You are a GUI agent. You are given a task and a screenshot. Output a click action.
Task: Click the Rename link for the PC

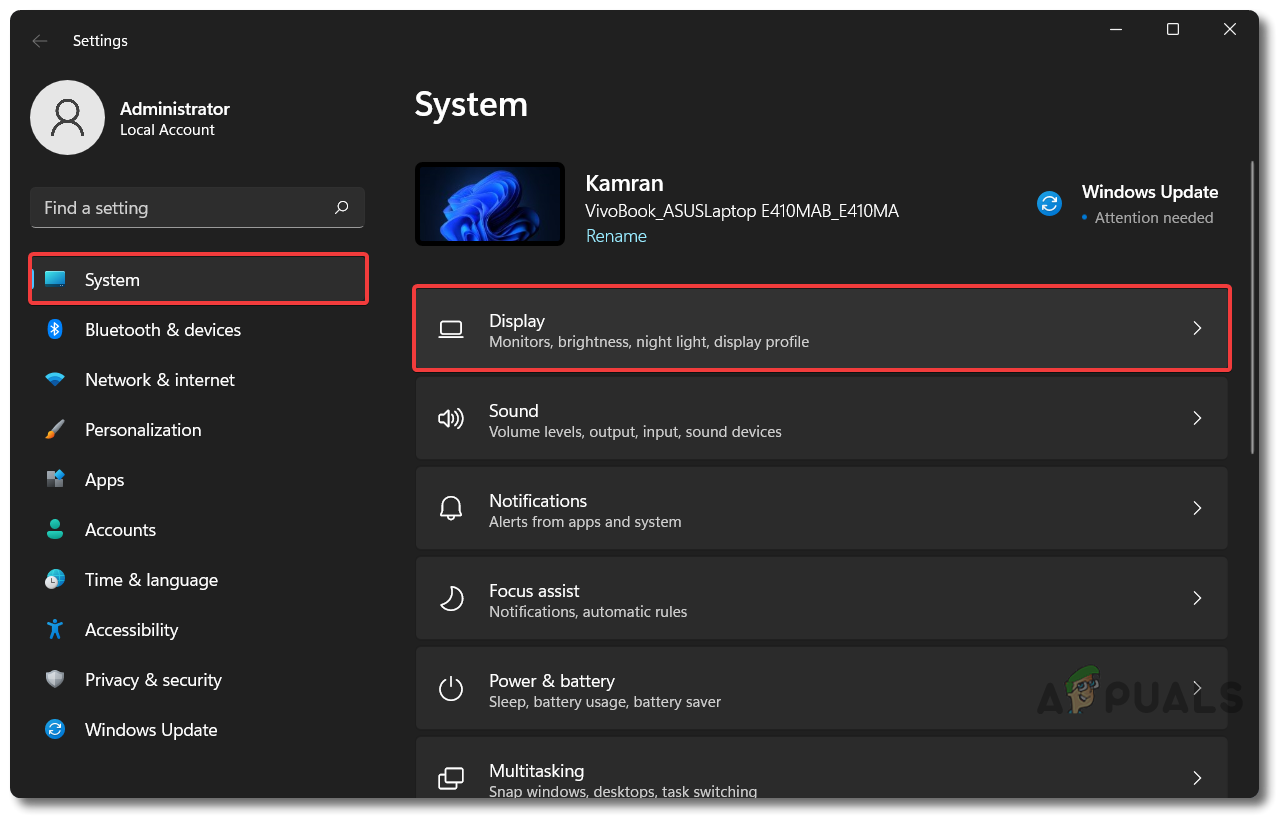pos(616,236)
